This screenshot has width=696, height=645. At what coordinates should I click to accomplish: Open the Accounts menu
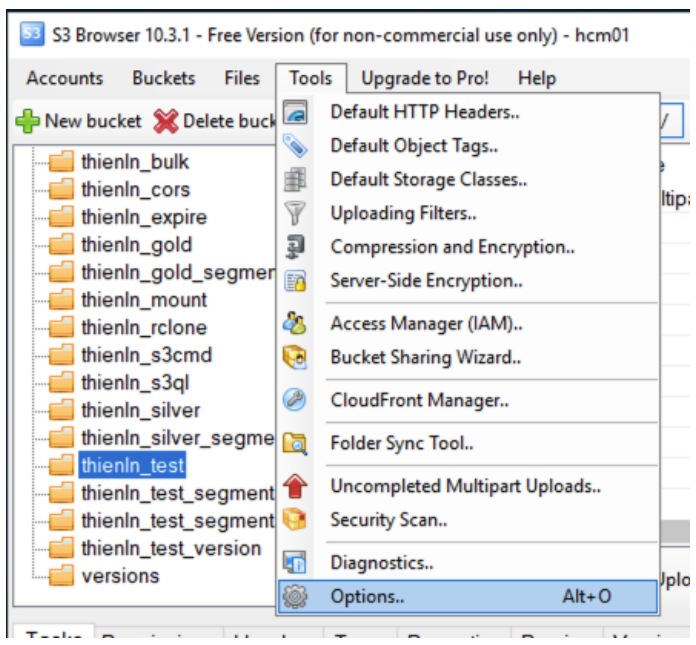click(x=64, y=78)
